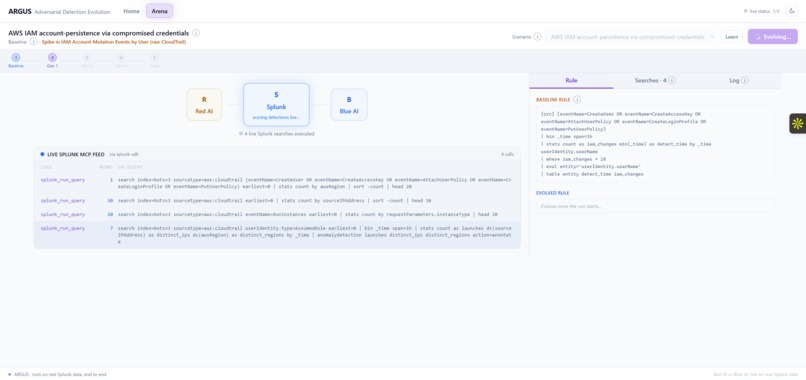
Task: Select the Red AI node card
Action: [204, 104]
